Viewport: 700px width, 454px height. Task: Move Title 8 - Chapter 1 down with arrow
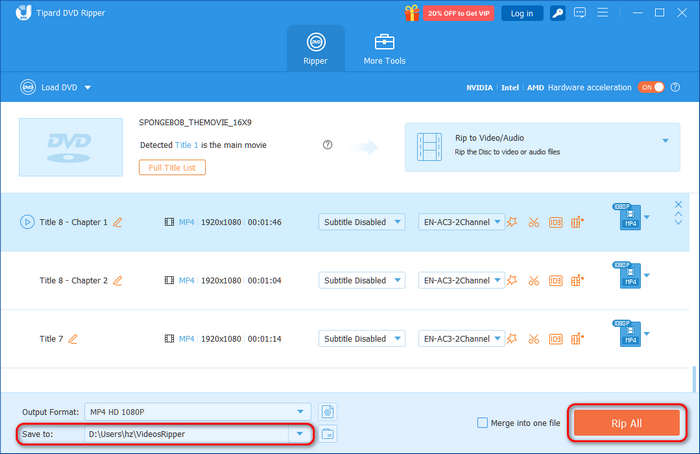coord(678,222)
